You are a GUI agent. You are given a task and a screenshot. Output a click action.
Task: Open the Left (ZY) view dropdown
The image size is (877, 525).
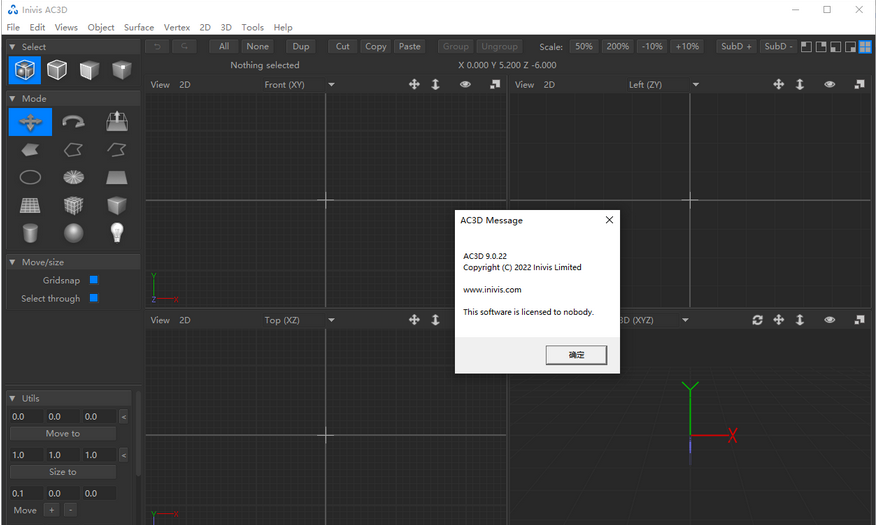click(696, 85)
